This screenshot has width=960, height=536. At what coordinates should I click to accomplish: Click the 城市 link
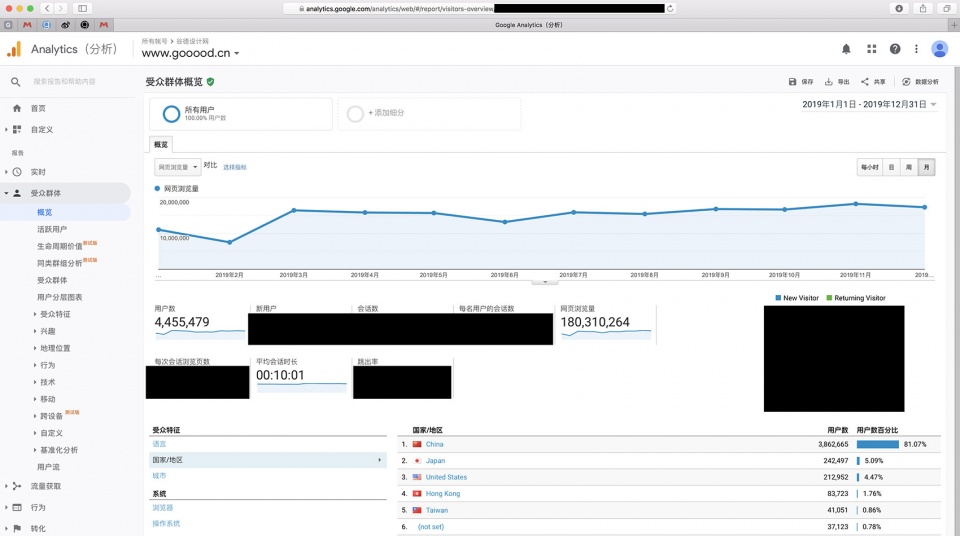click(x=159, y=476)
